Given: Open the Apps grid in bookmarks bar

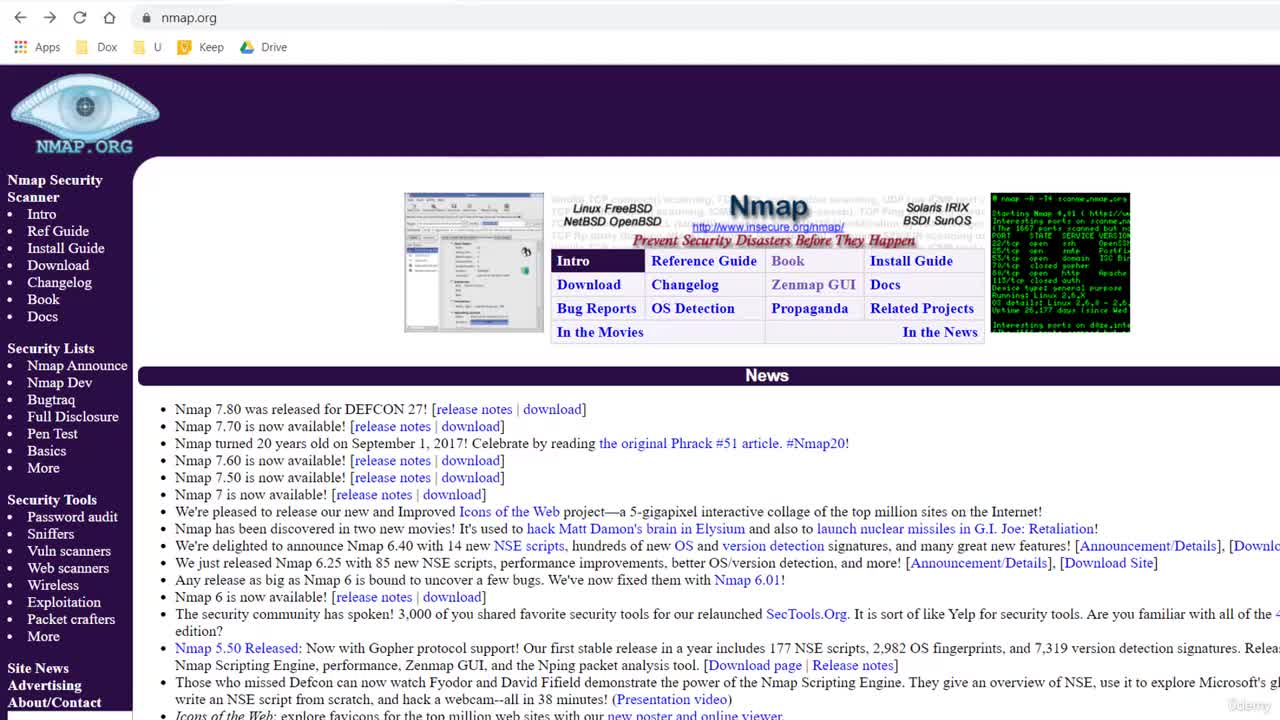Looking at the screenshot, I should (x=37, y=47).
